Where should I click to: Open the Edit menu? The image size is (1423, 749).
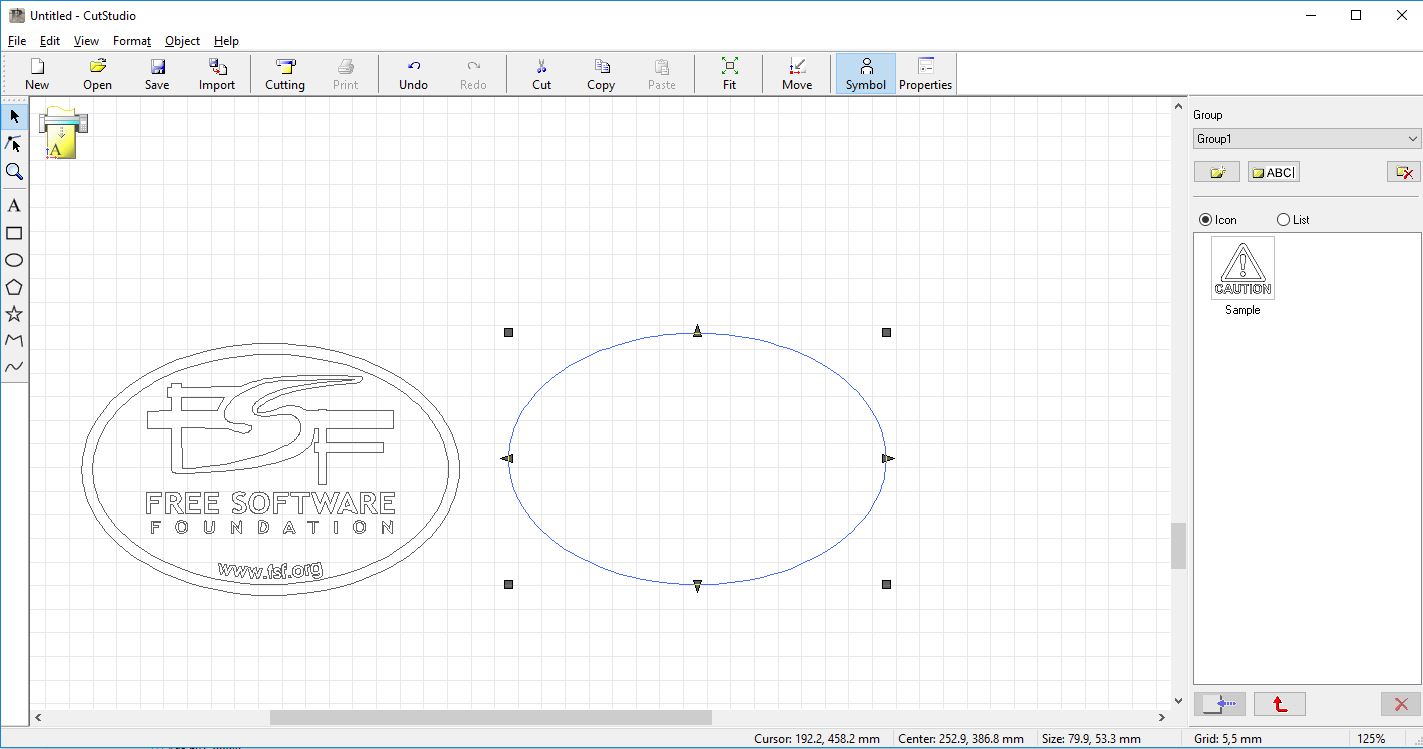50,41
